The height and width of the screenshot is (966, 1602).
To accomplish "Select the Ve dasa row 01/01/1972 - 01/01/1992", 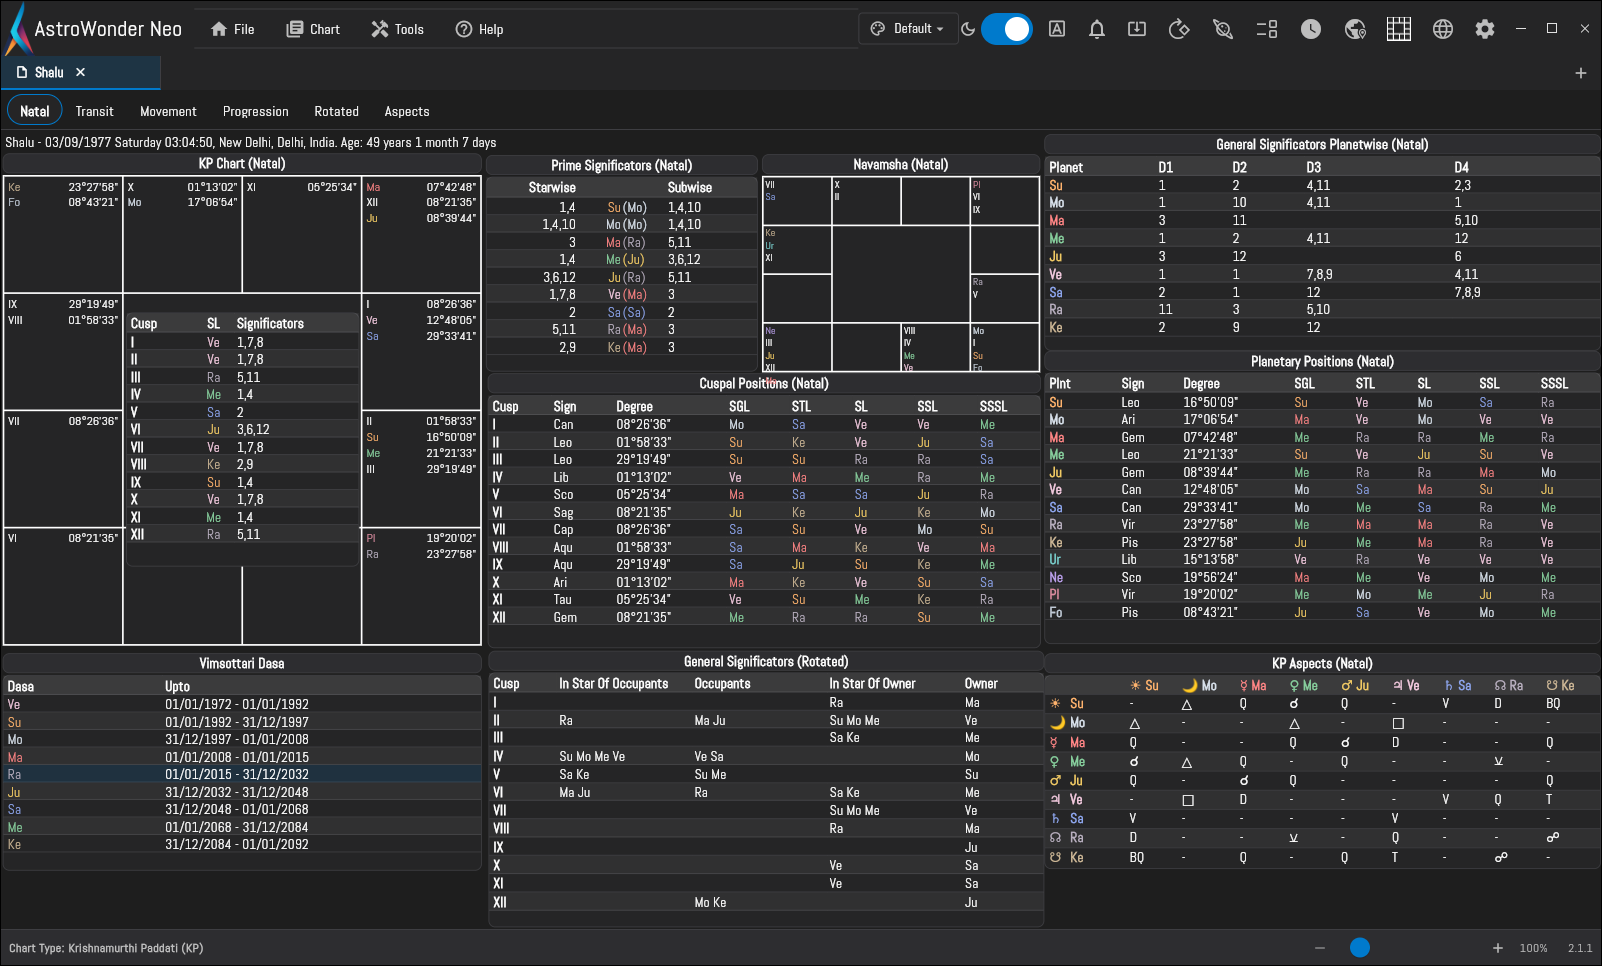I will [242, 704].
